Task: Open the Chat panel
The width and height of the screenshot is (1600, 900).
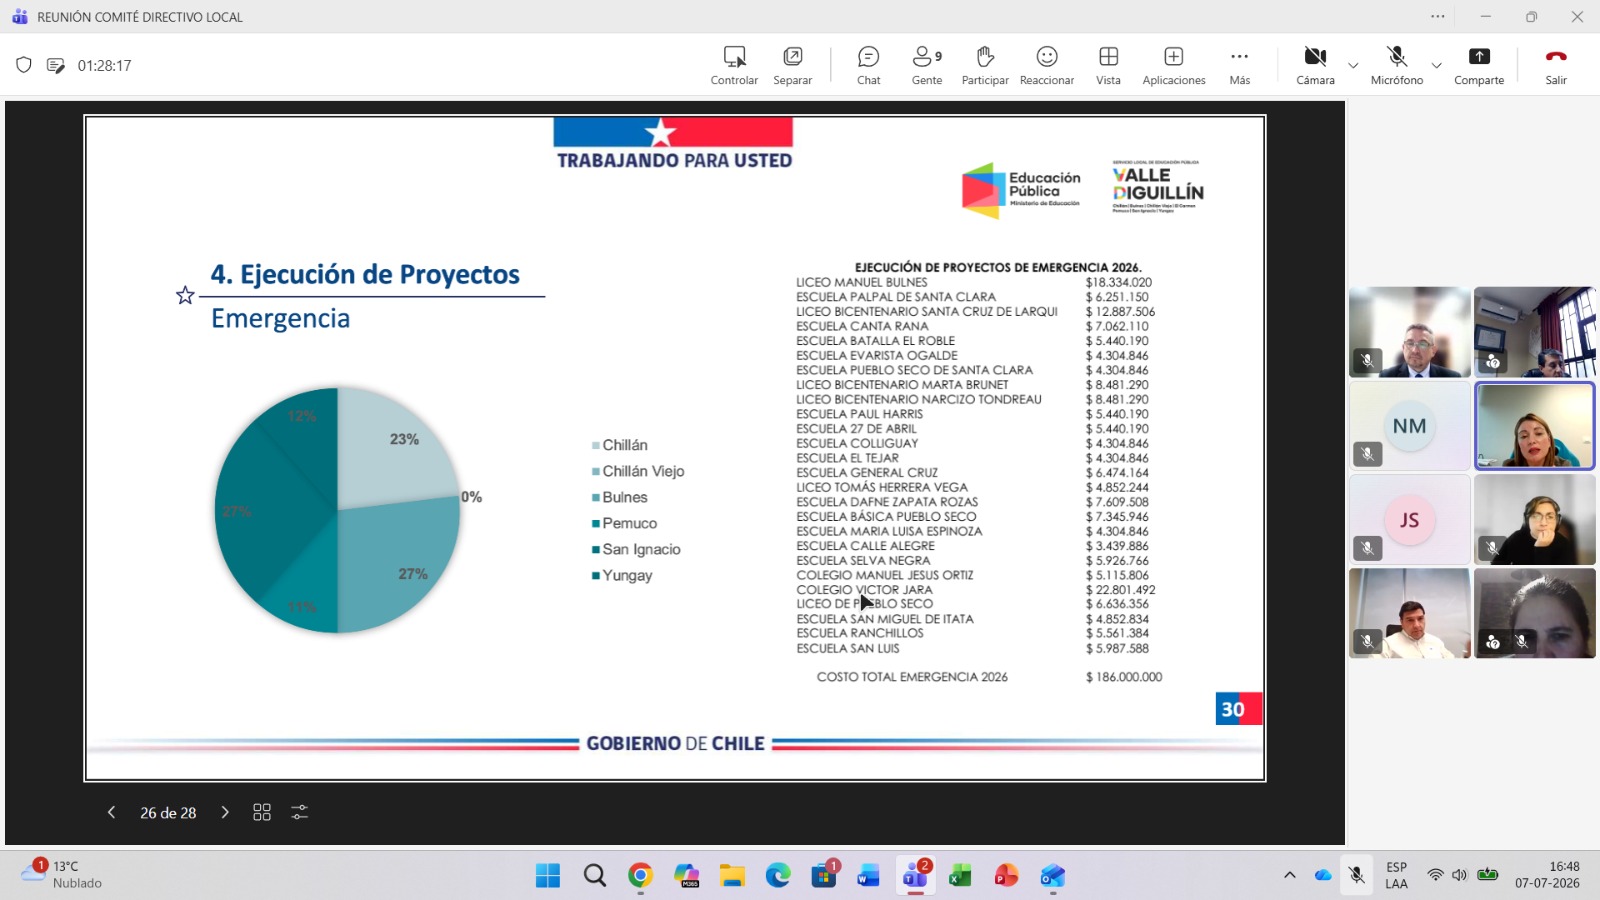Action: point(869,65)
